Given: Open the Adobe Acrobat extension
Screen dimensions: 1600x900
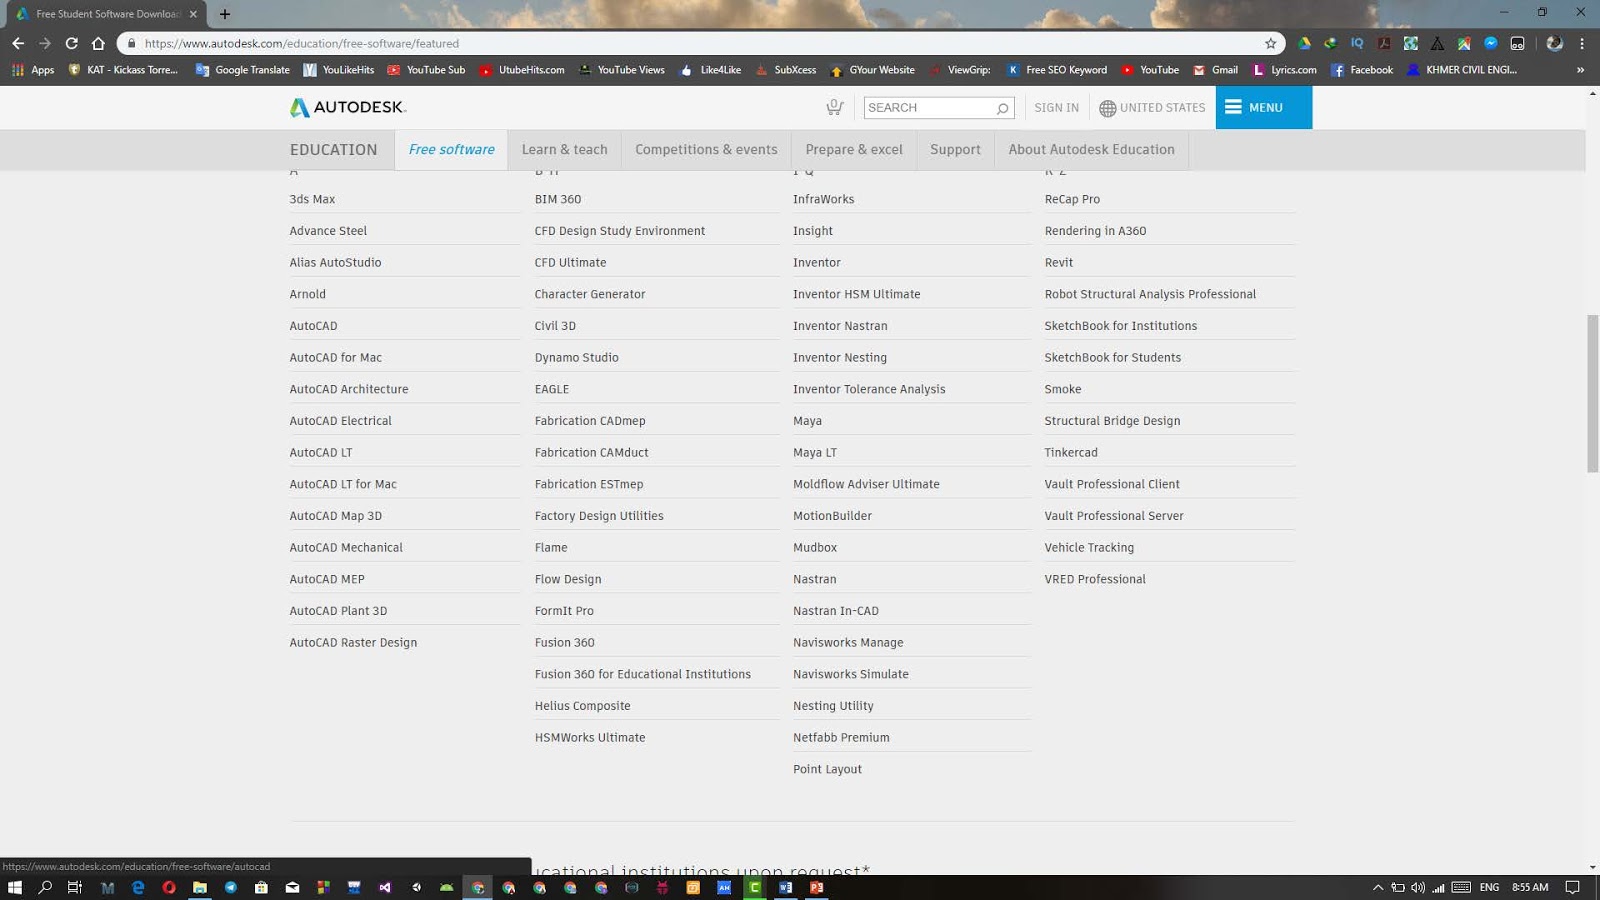Looking at the screenshot, I should click(1384, 43).
